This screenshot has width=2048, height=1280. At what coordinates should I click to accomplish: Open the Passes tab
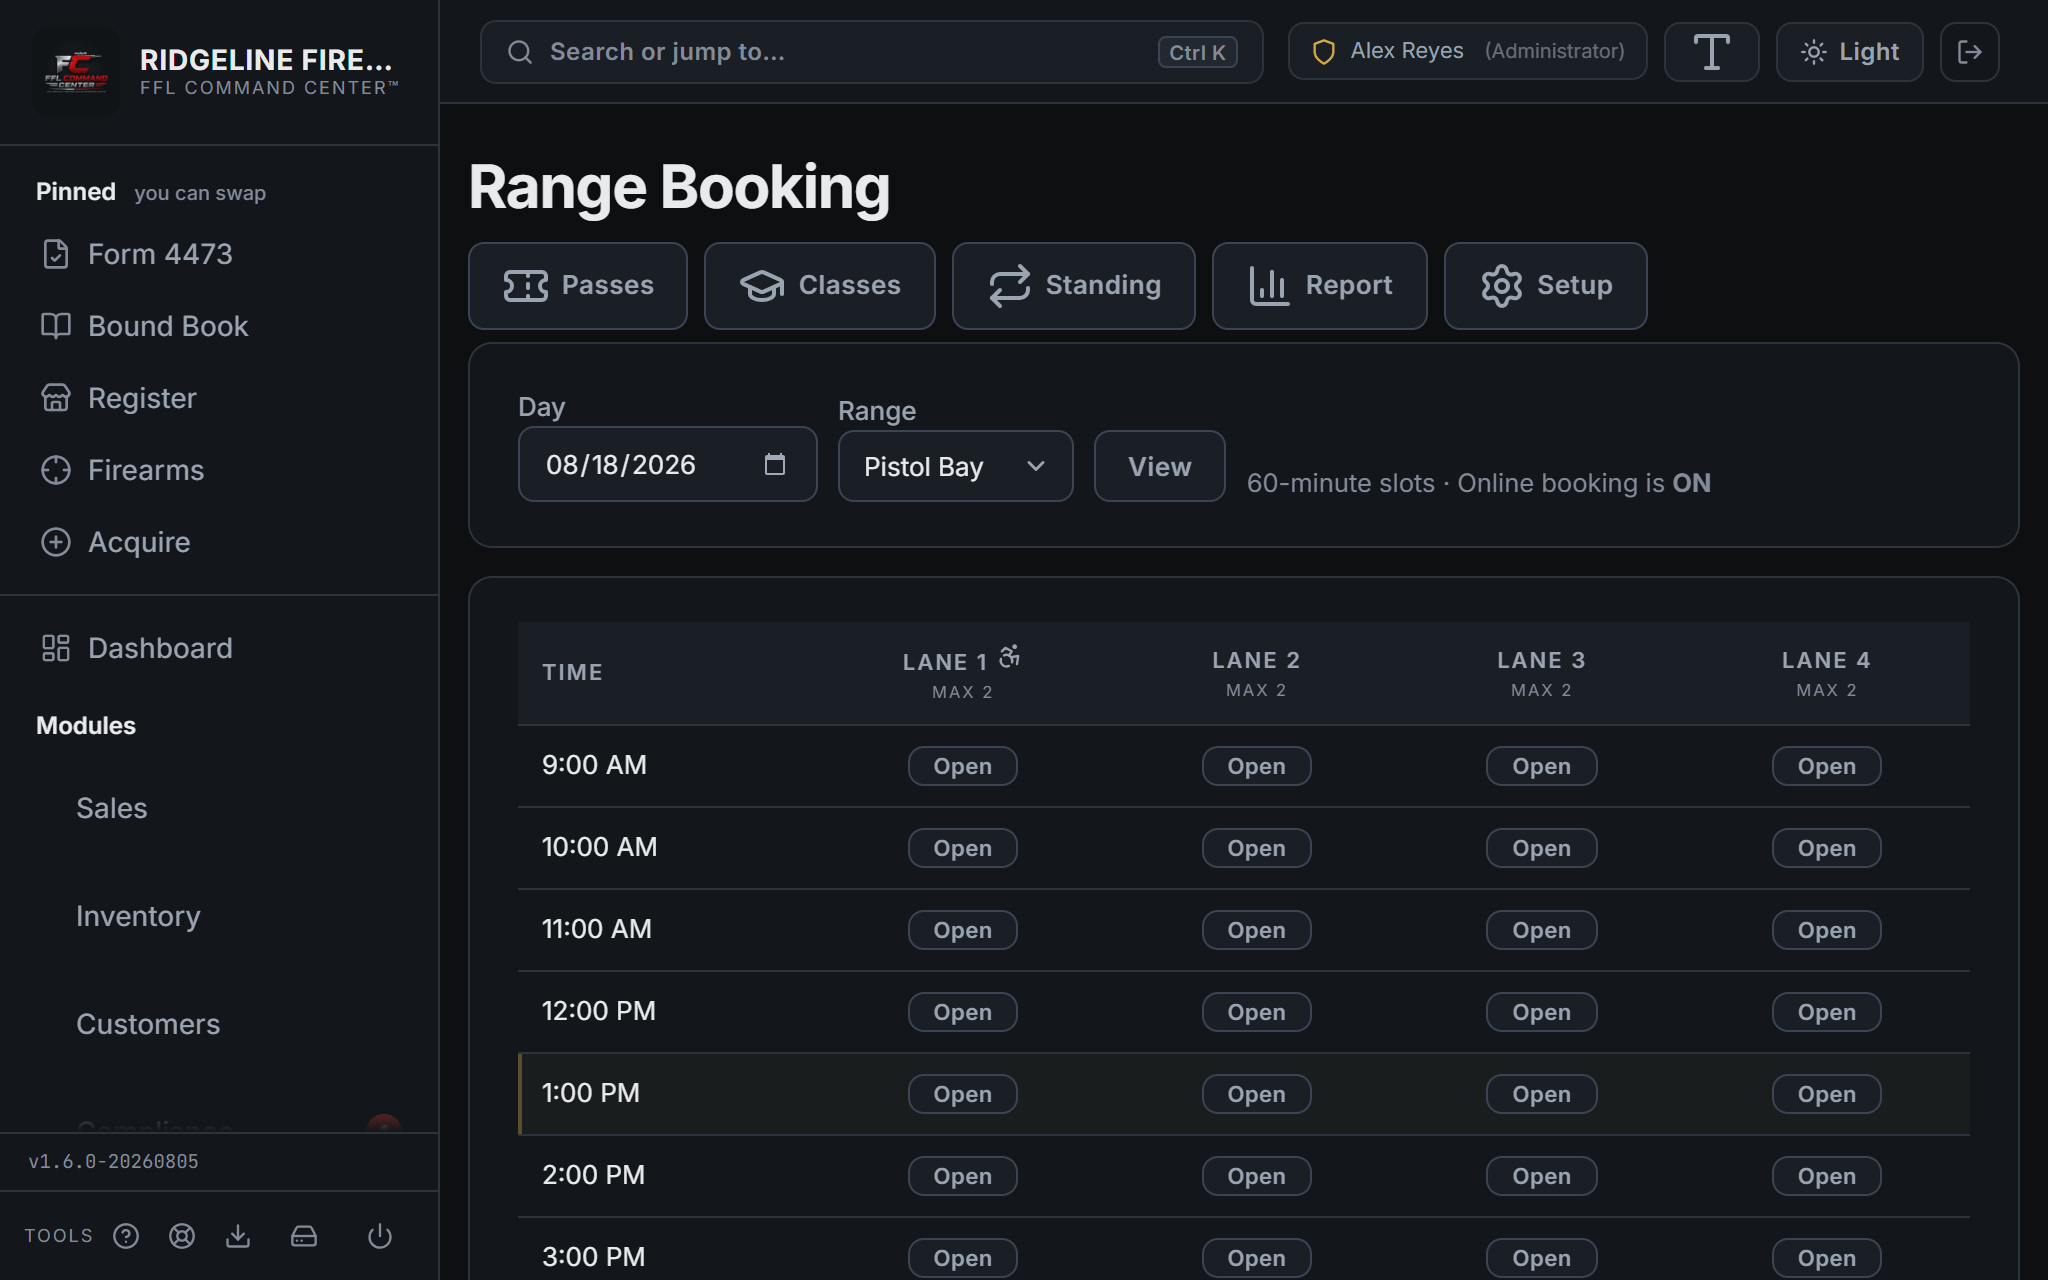[578, 286]
